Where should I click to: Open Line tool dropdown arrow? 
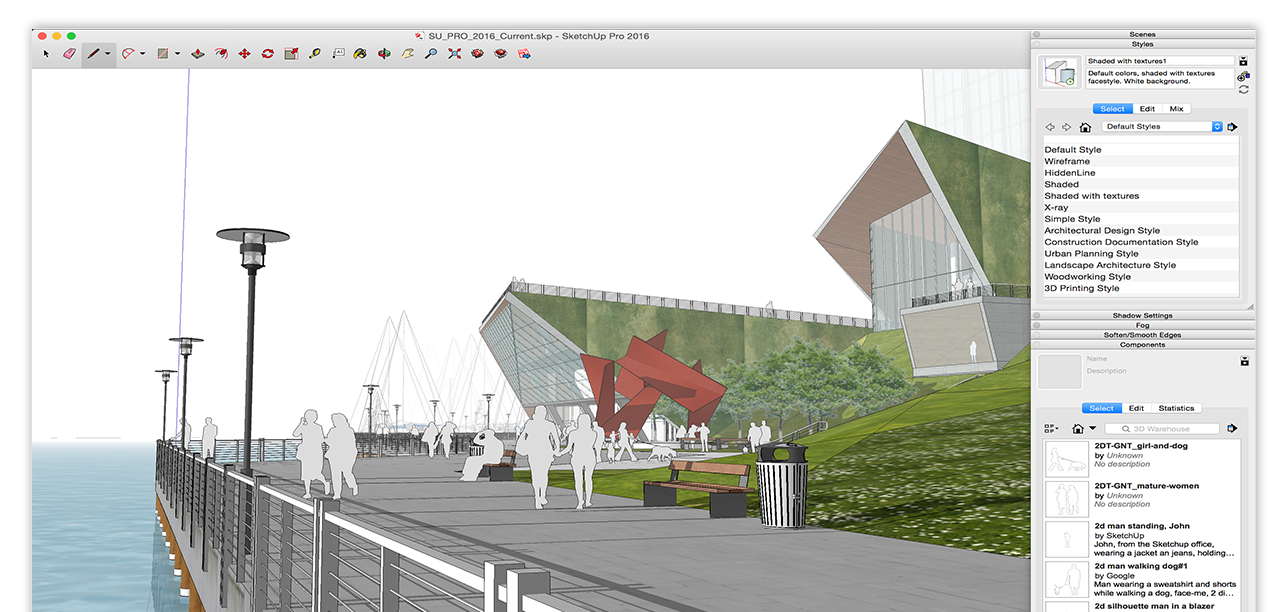pyautogui.click(x=108, y=54)
